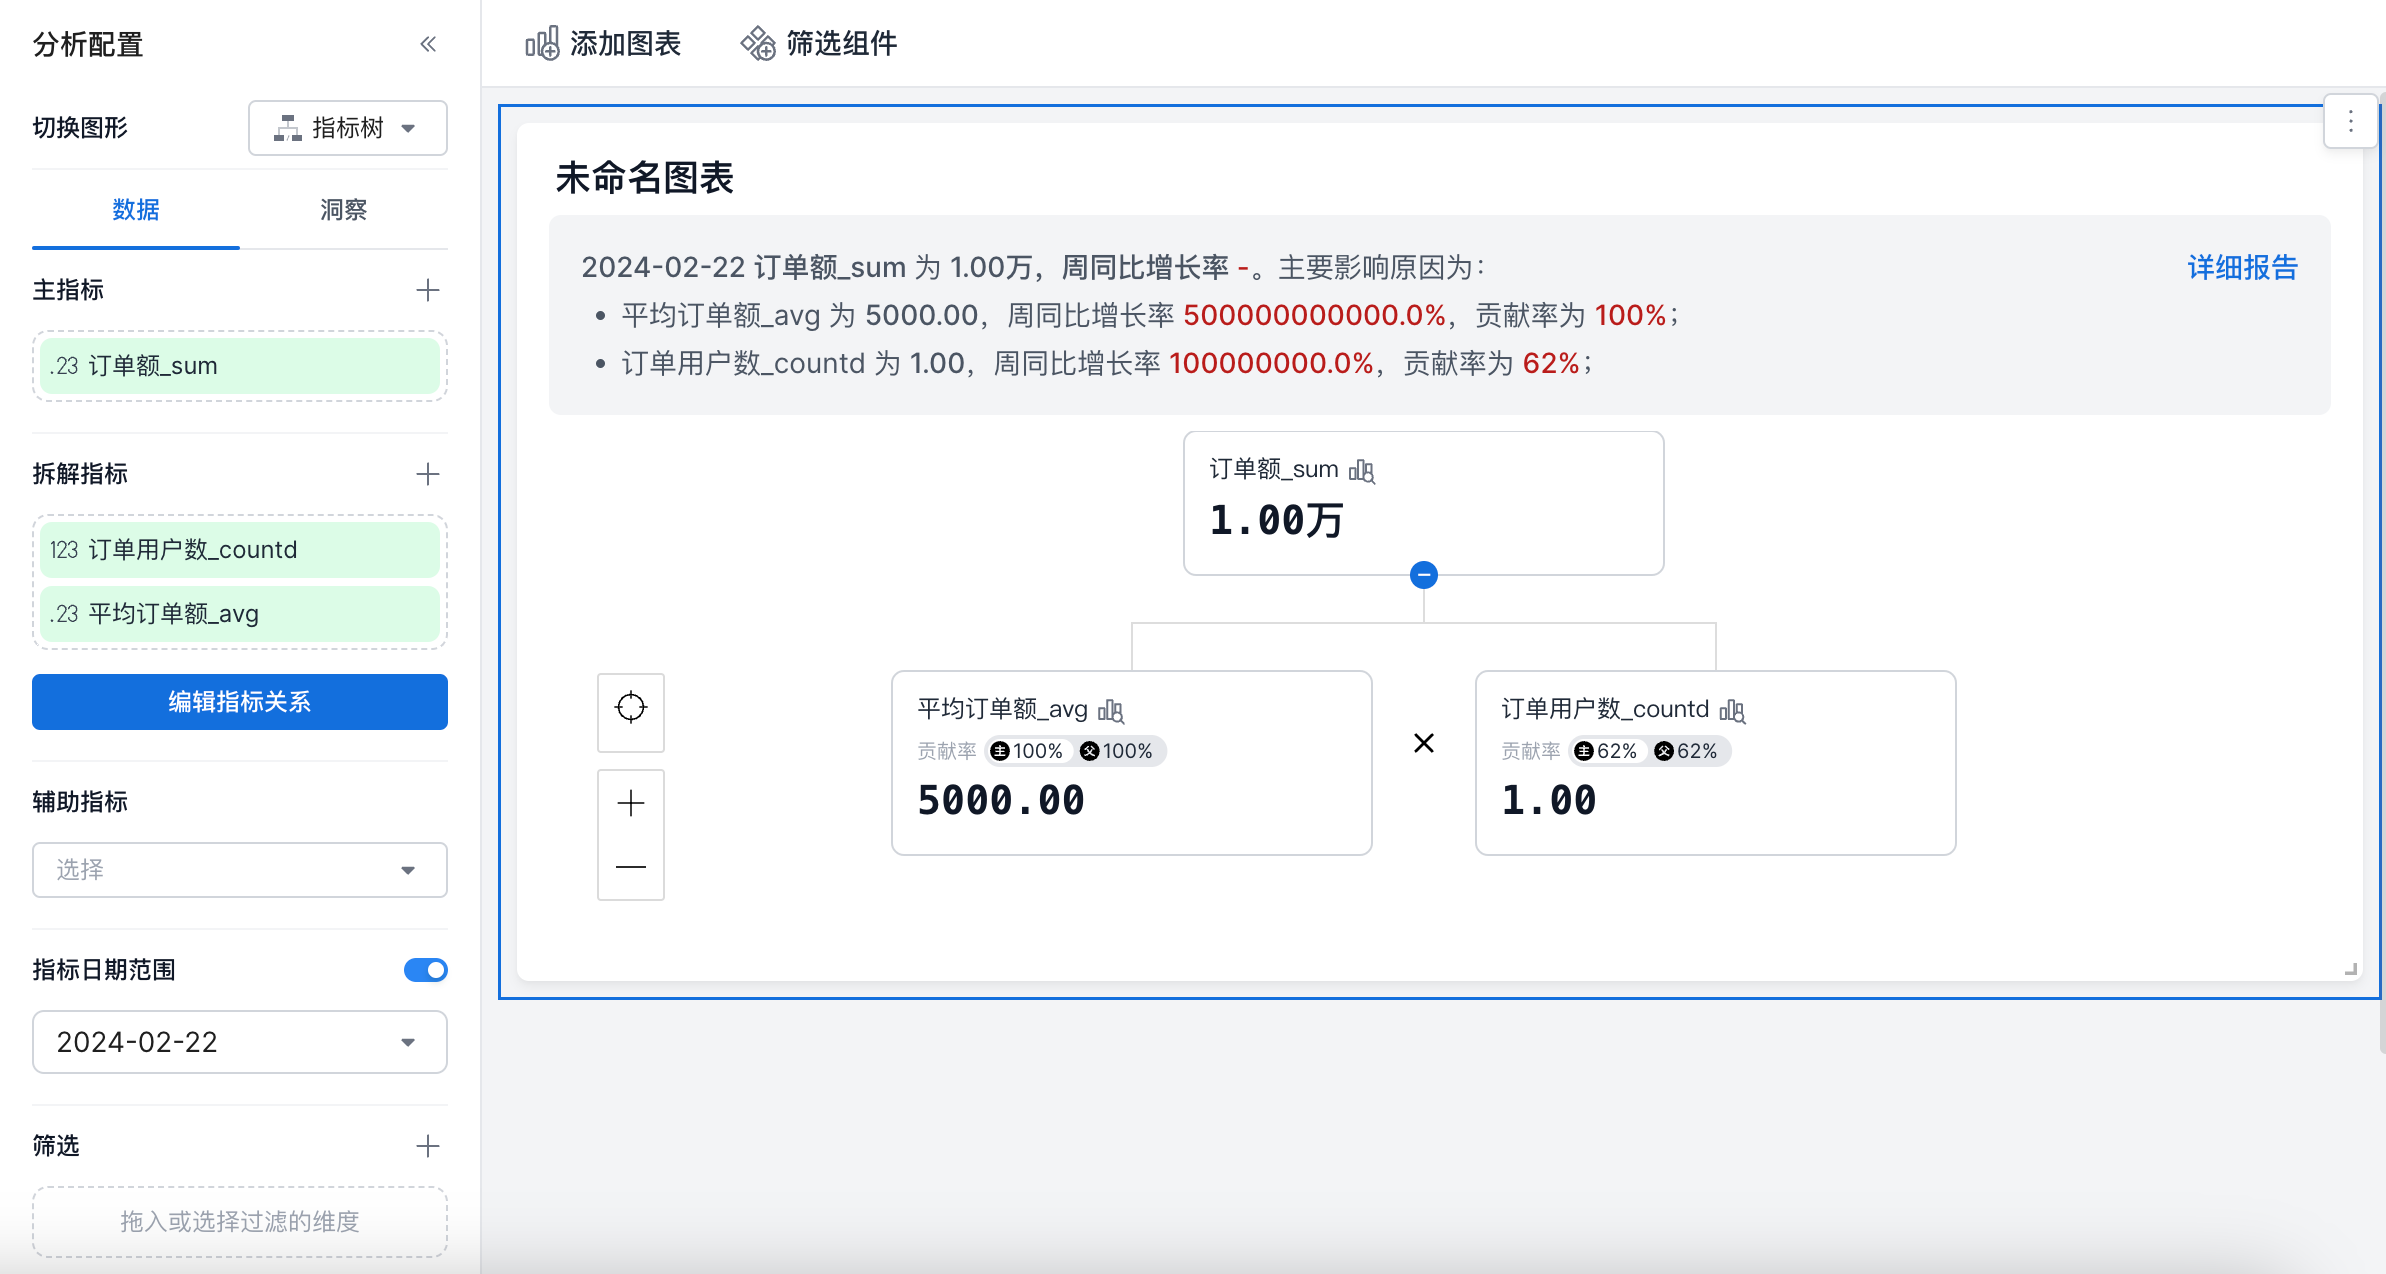
Task: Toggle off 指标日期范围 switch
Action: [426, 970]
